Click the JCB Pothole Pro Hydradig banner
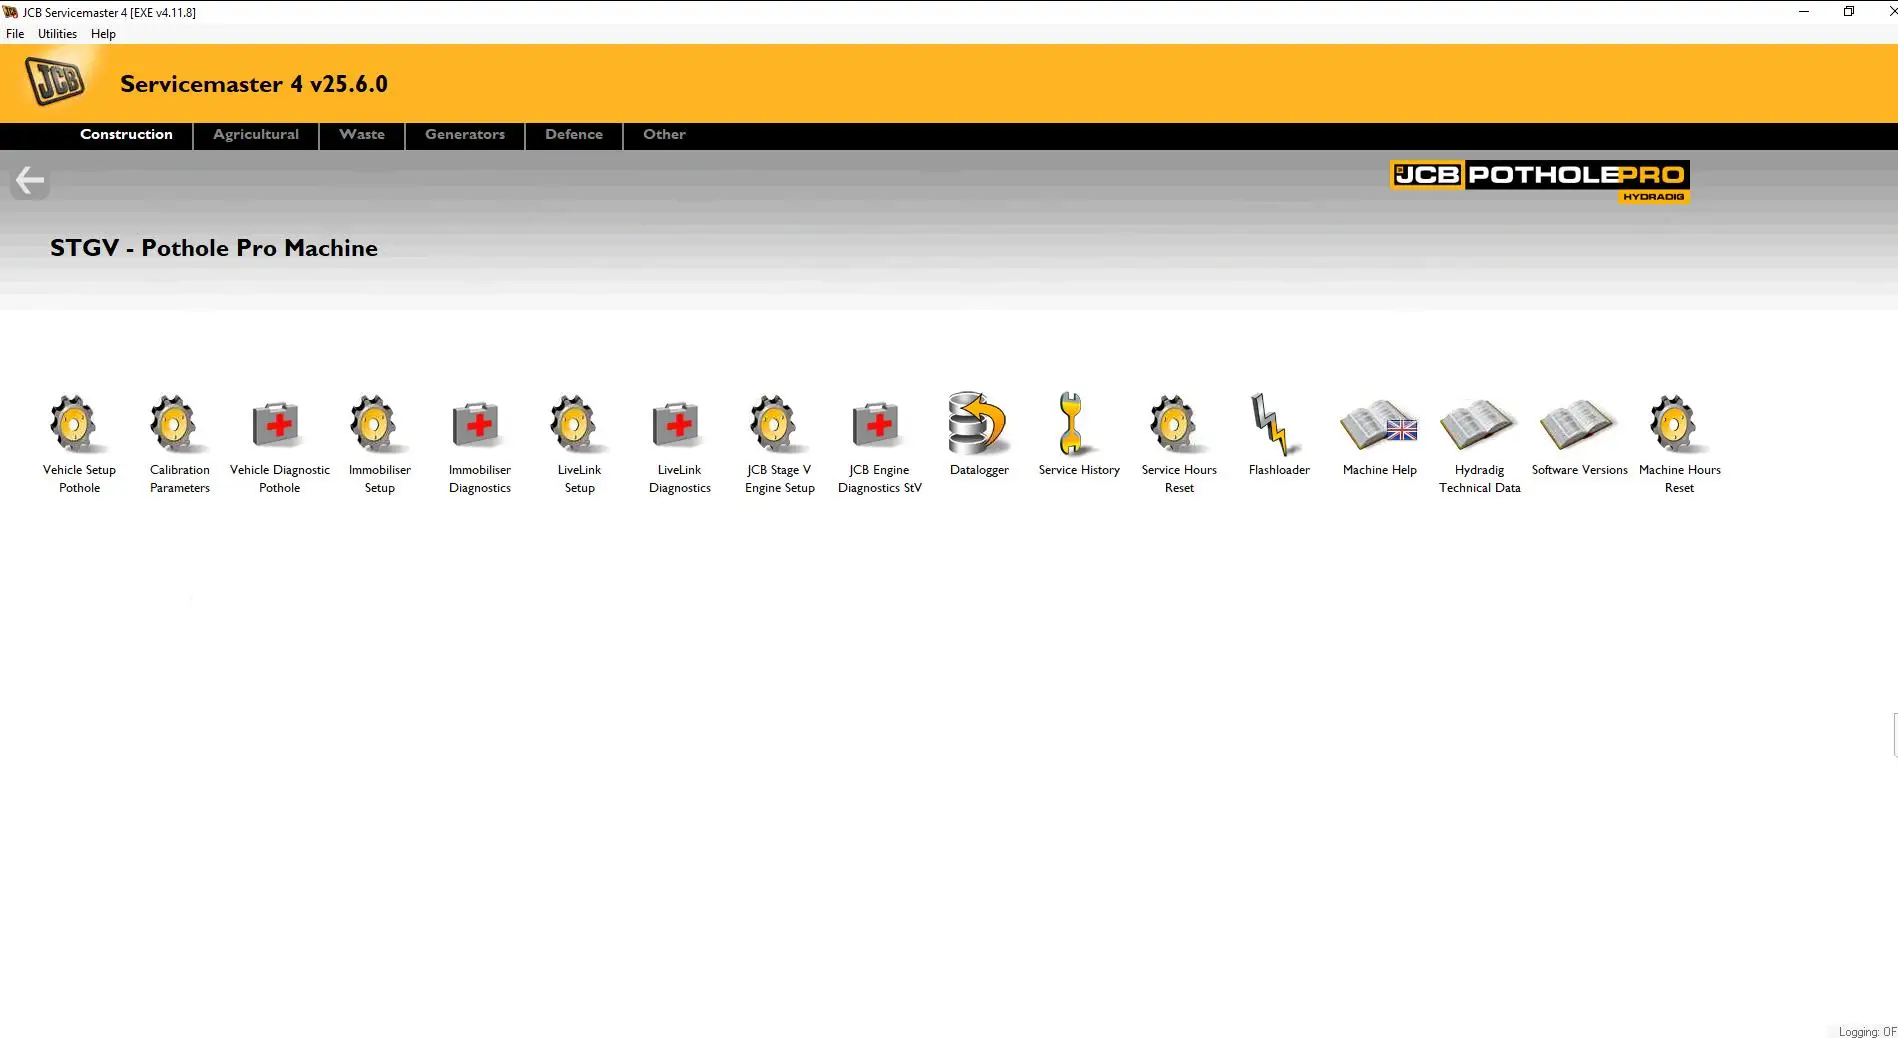 coord(1539,181)
